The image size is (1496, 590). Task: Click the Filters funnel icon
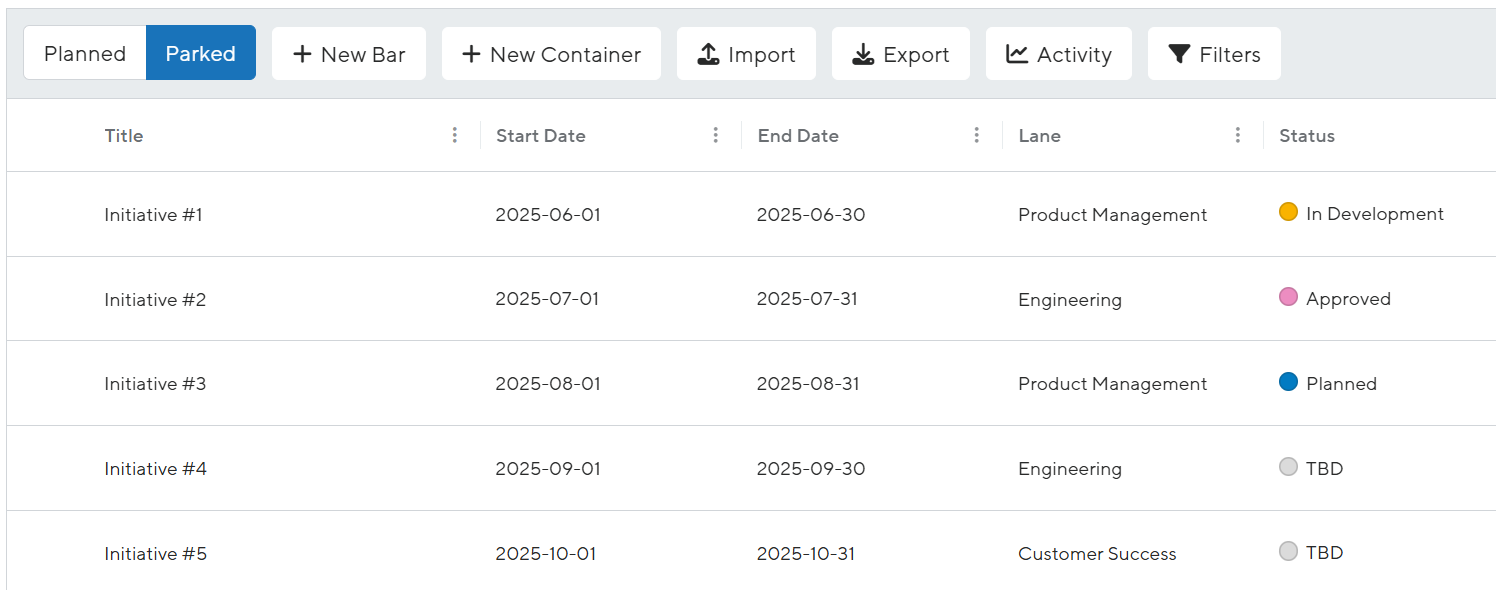[1179, 54]
